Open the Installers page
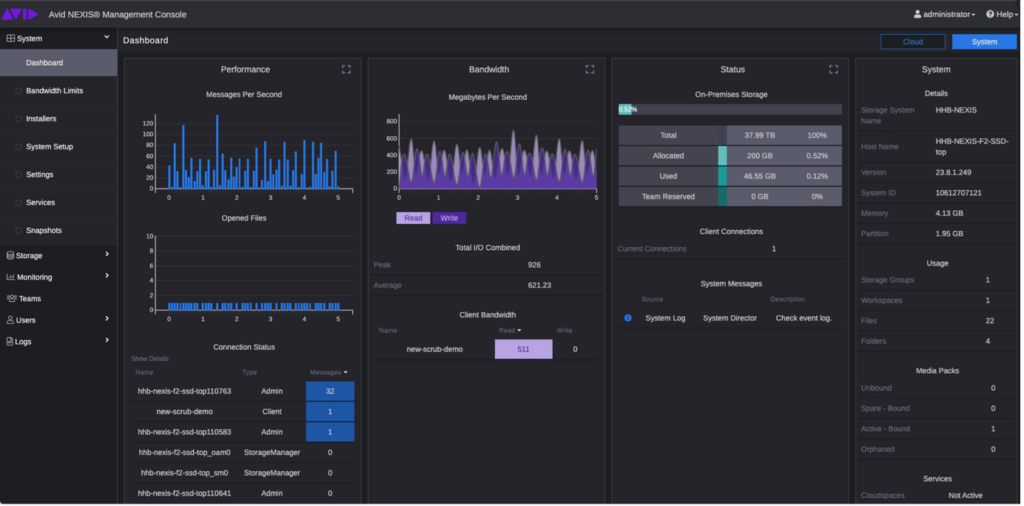 point(41,118)
